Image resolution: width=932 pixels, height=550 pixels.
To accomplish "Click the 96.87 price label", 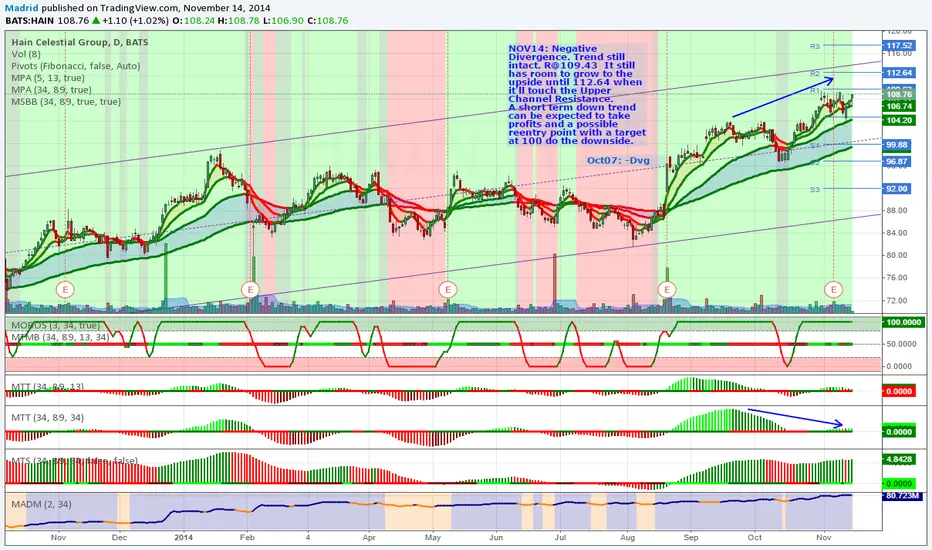I will pos(896,162).
